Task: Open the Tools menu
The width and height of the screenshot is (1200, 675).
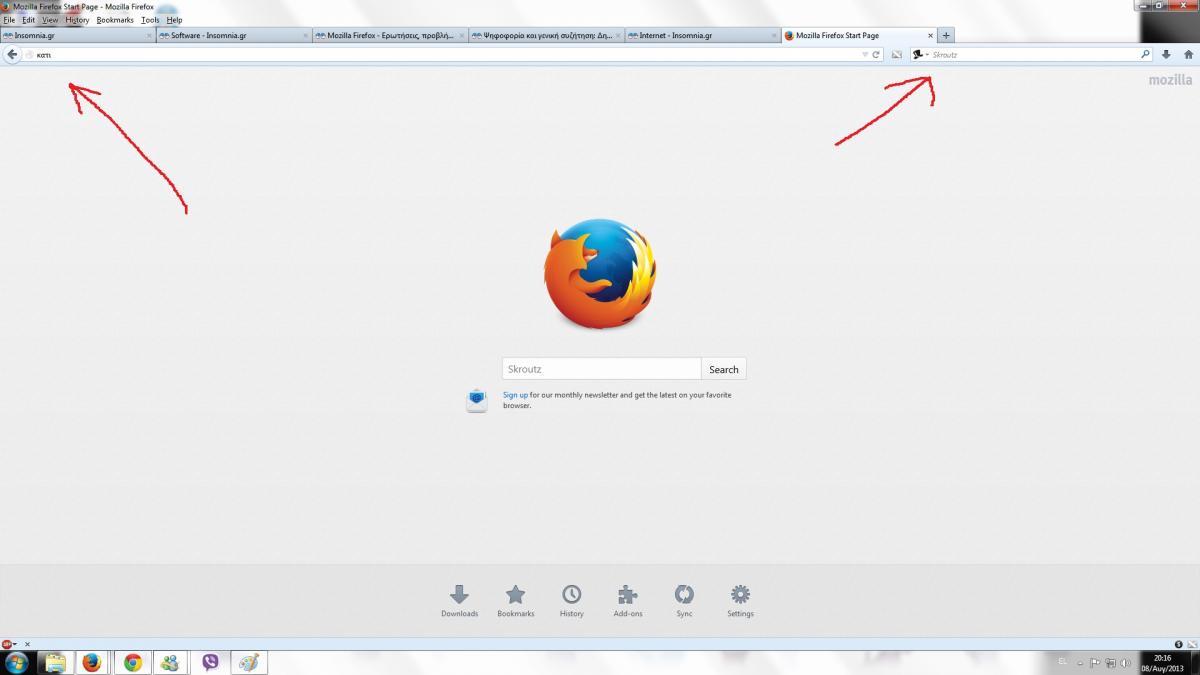Action: [x=150, y=20]
